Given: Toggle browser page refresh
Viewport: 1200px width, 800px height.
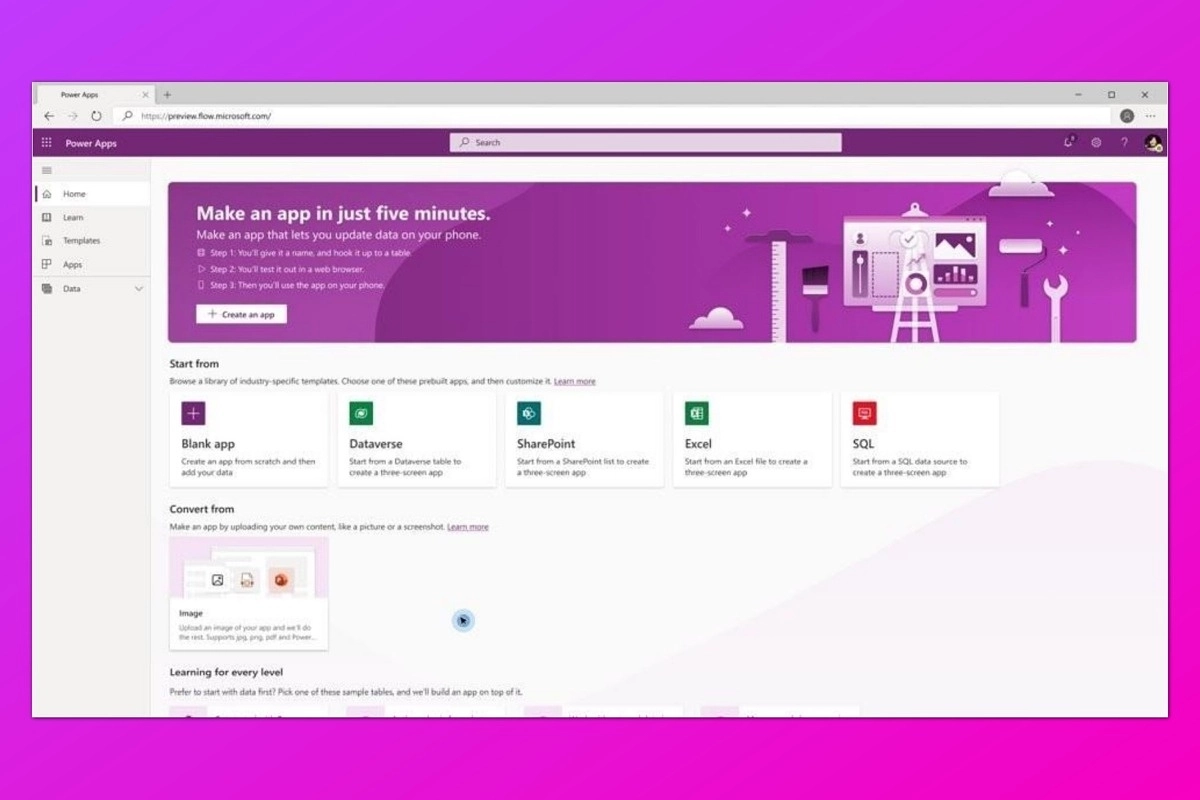Looking at the screenshot, I should tap(95, 115).
